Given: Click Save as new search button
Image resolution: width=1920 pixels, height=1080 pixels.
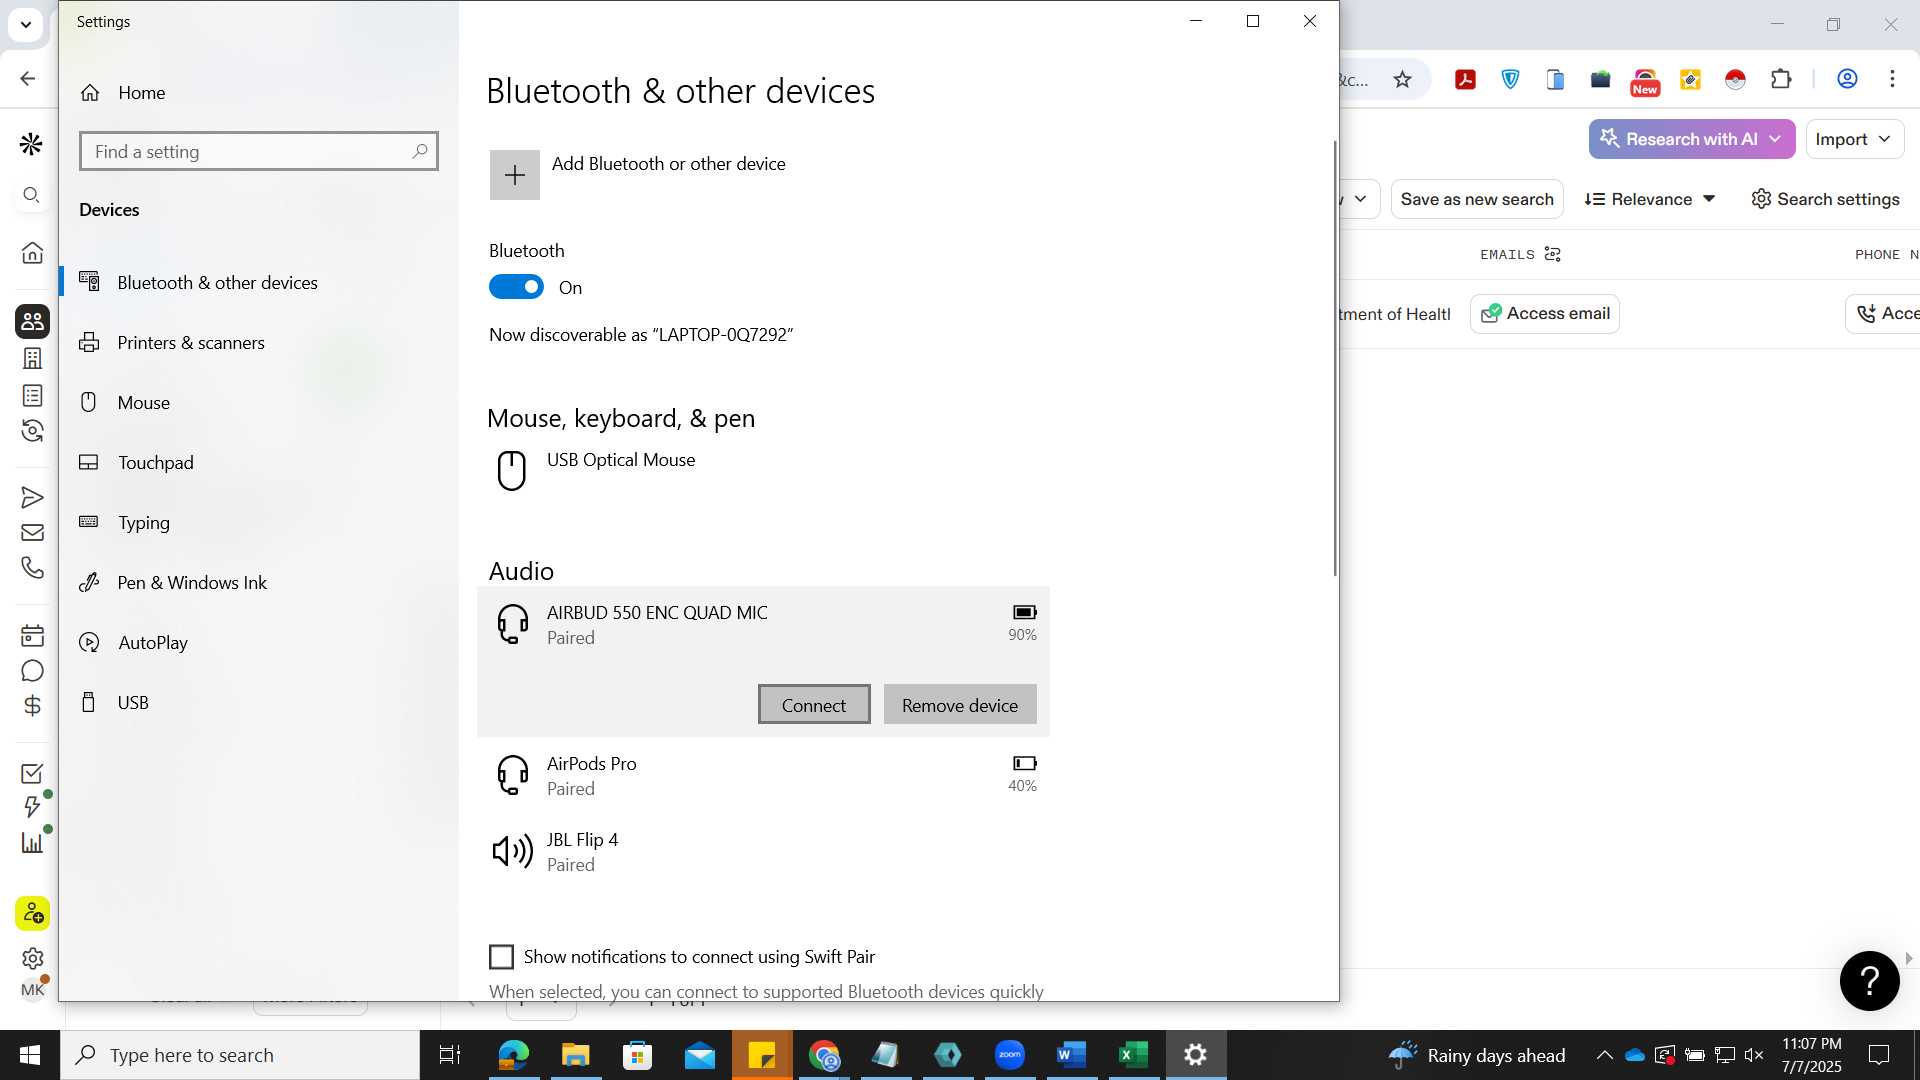Looking at the screenshot, I should 1477,199.
